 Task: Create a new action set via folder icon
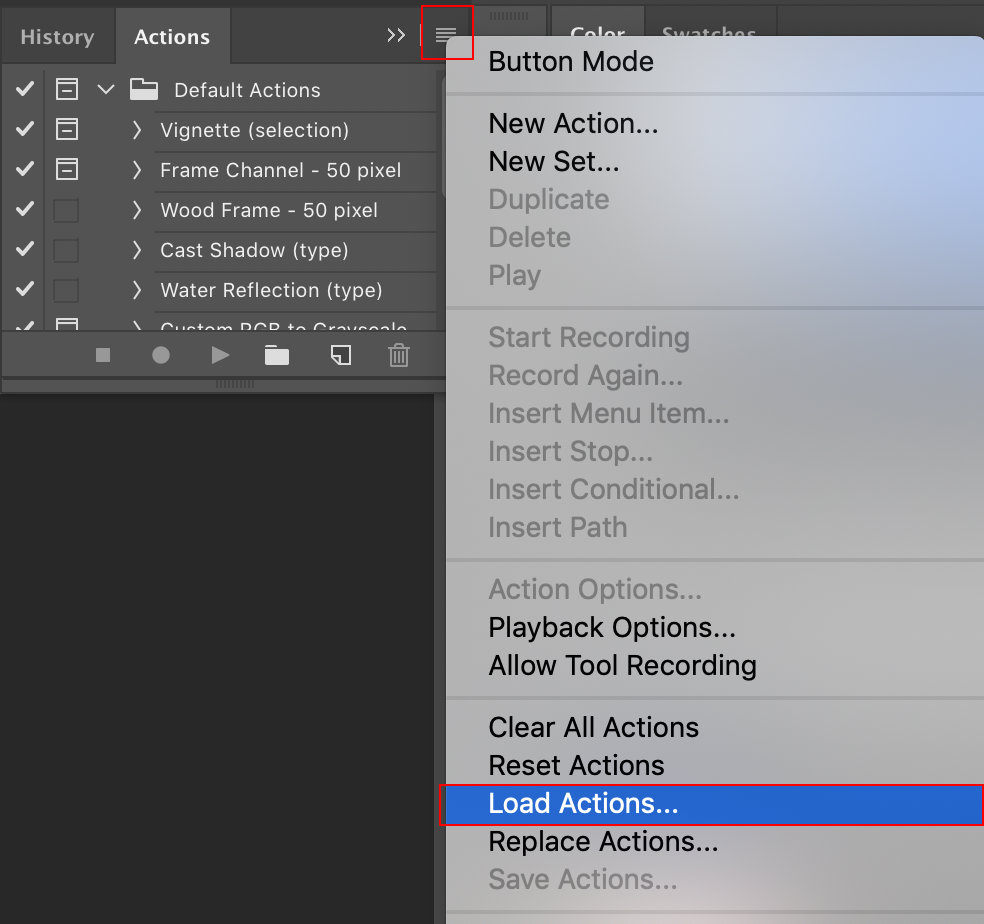277,355
